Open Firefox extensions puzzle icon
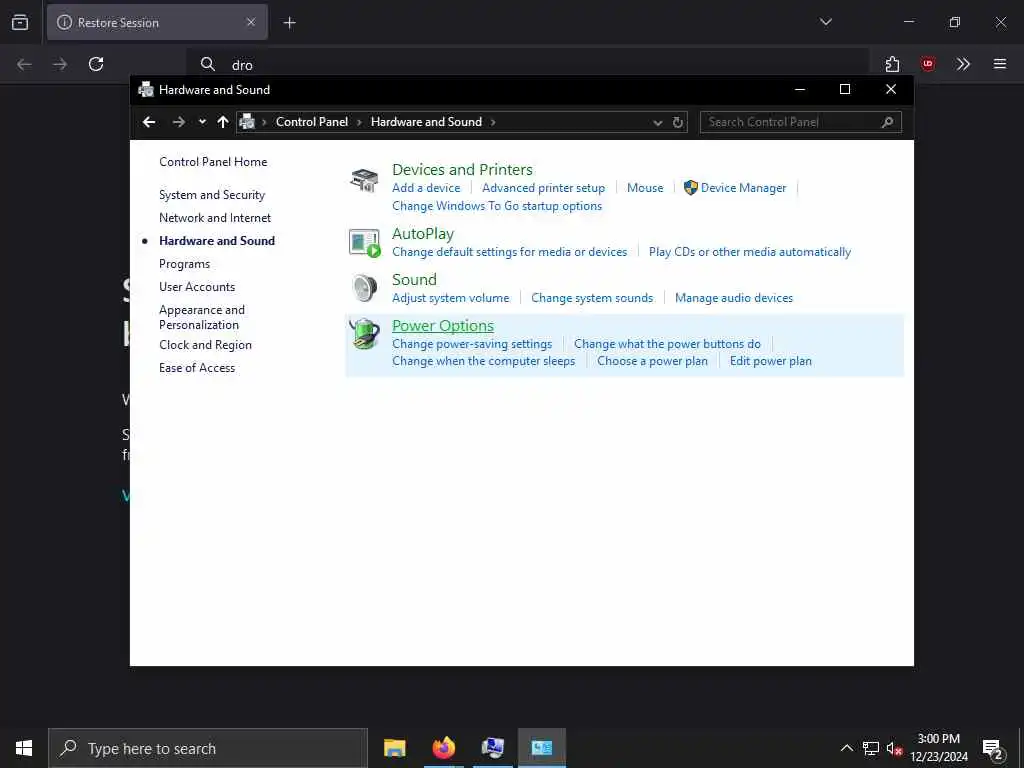 tap(892, 64)
